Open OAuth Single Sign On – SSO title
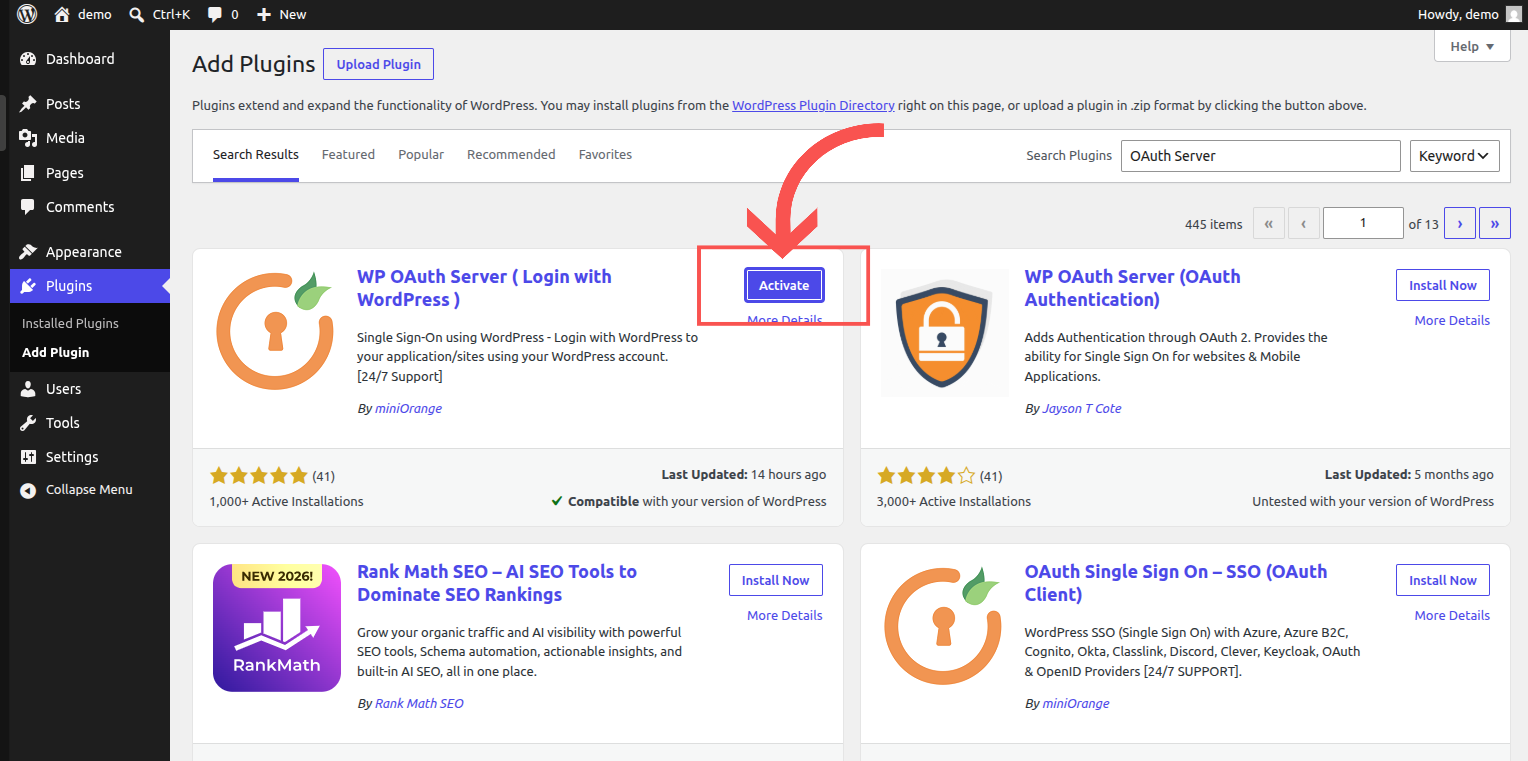Screen dimensions: 1528x761 (x=1176, y=583)
